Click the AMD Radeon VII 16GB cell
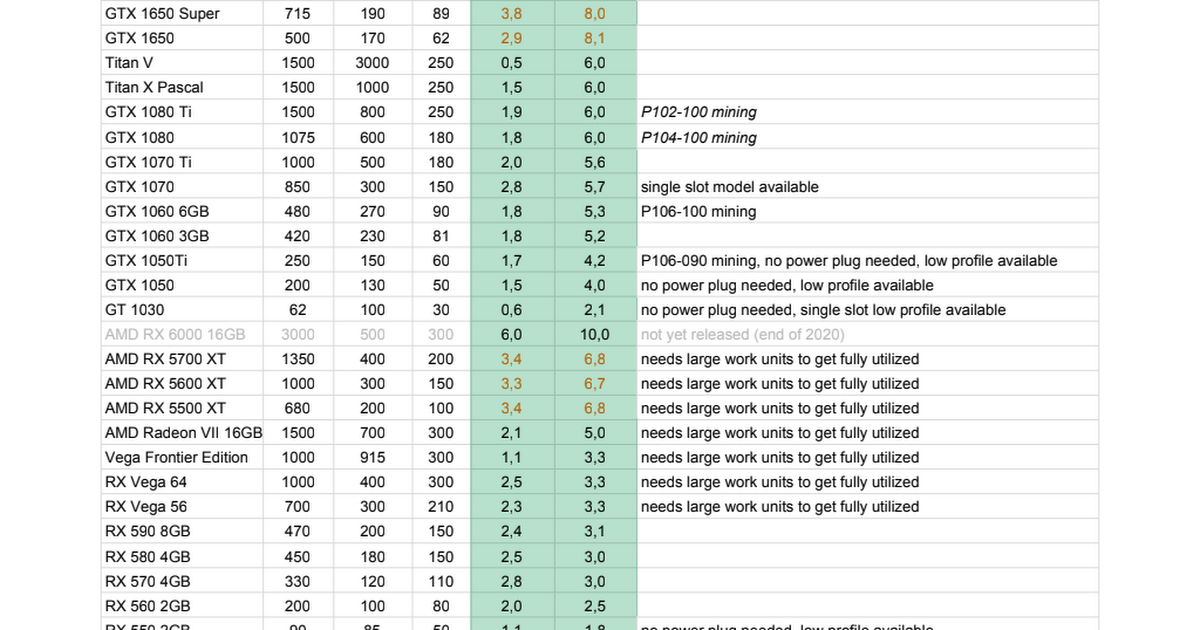Image resolution: width=1200 pixels, height=630 pixels. point(182,433)
